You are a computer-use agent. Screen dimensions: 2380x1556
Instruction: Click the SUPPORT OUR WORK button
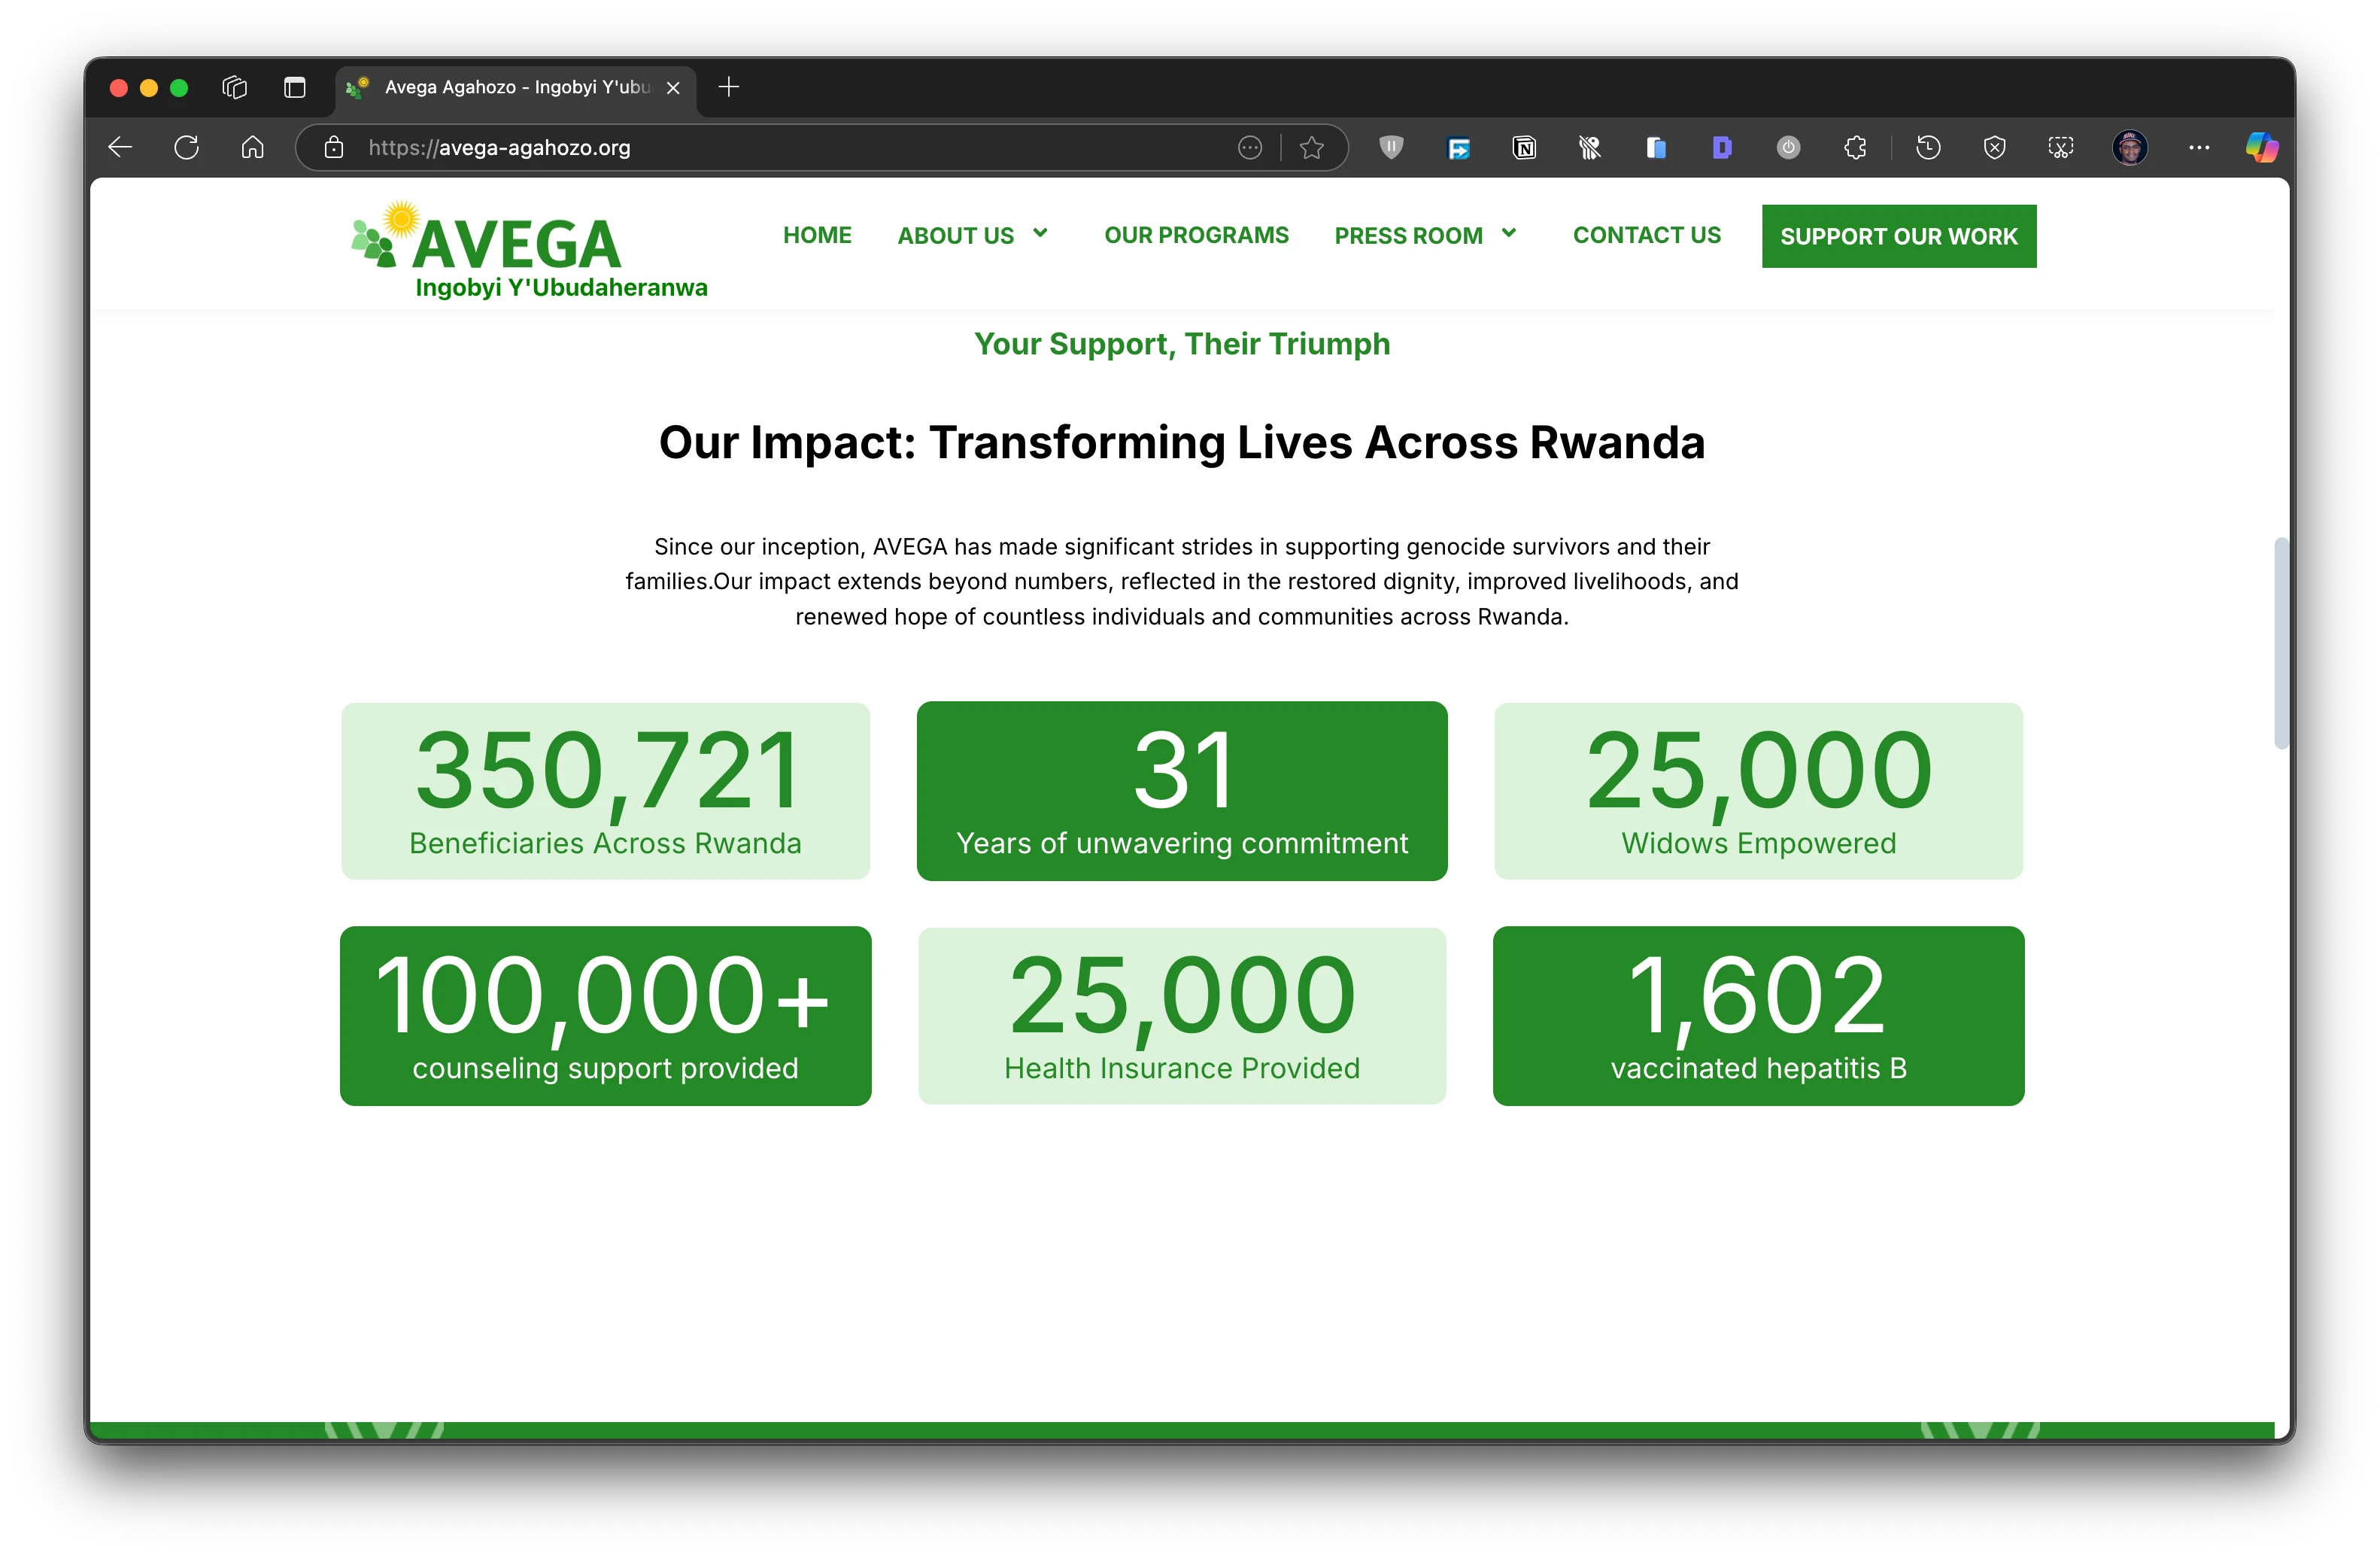point(1898,236)
